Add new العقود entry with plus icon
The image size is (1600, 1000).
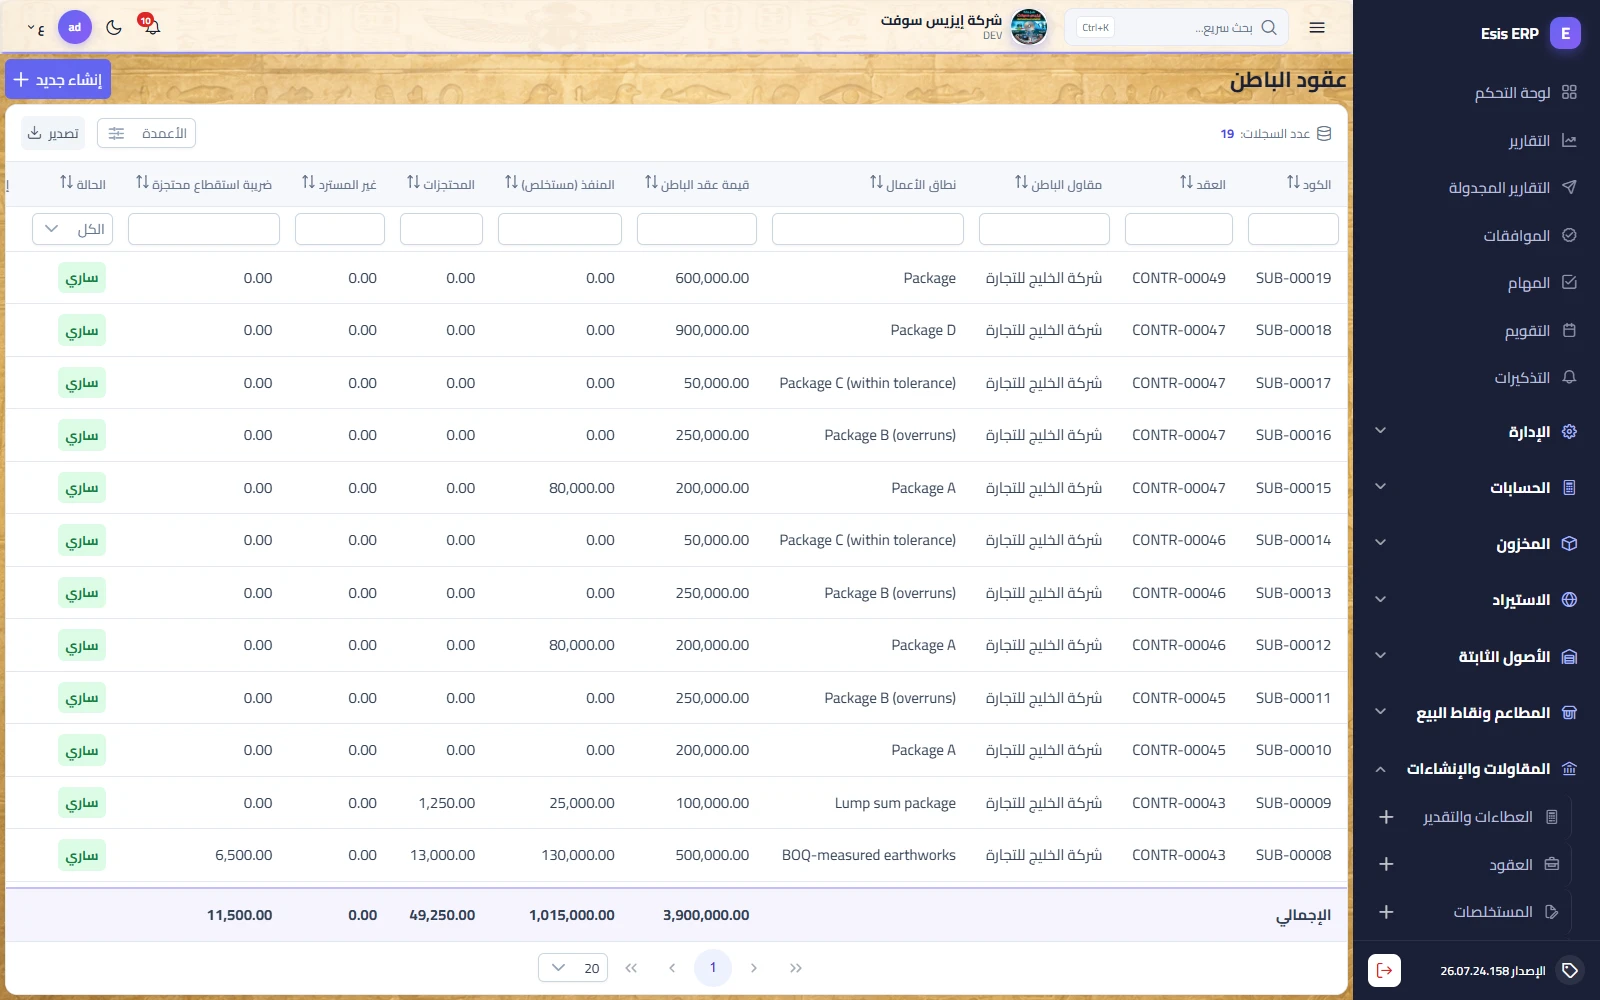(1386, 864)
